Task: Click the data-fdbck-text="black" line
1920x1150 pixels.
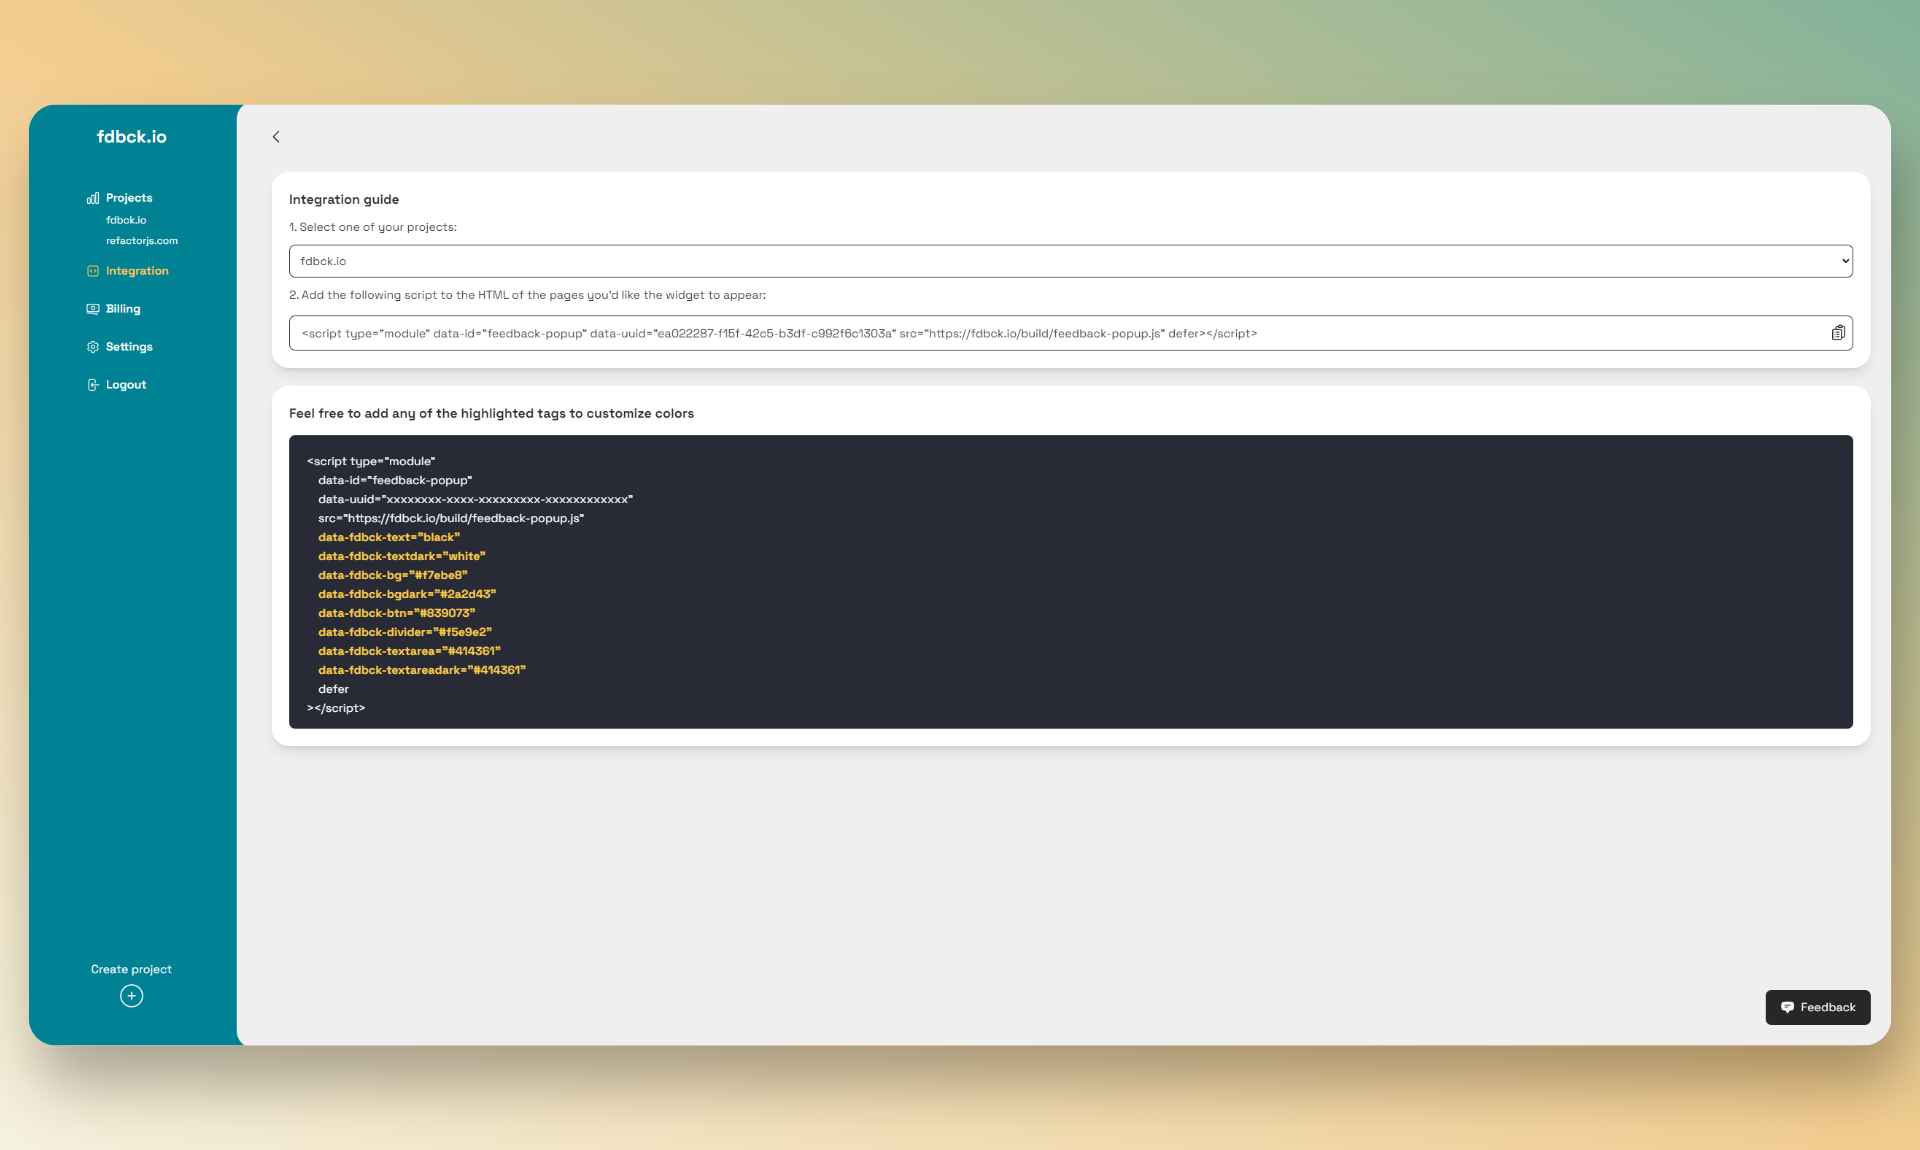Action: point(389,537)
